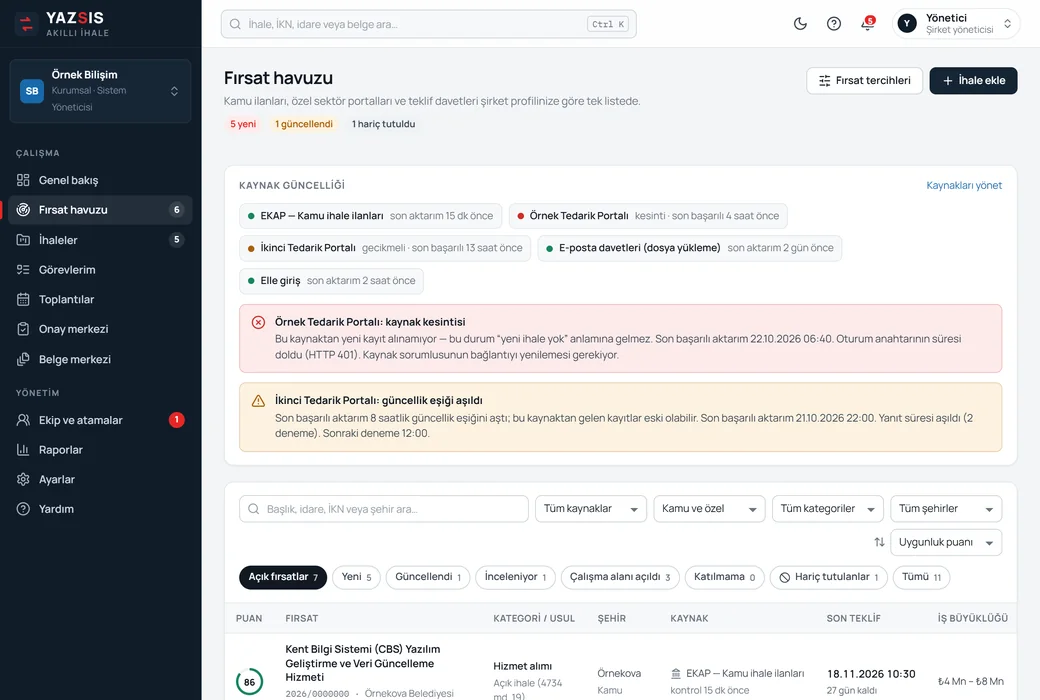The width and height of the screenshot is (1040, 700).
Task: Open Ayarlar gear icon in sidebar
Action: (x=23, y=479)
